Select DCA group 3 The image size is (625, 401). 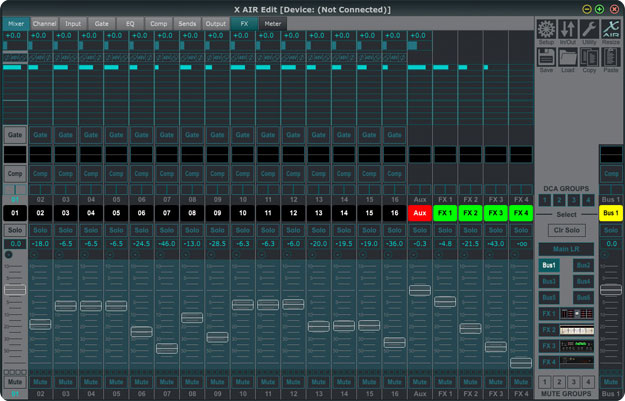pyautogui.click(x=574, y=200)
